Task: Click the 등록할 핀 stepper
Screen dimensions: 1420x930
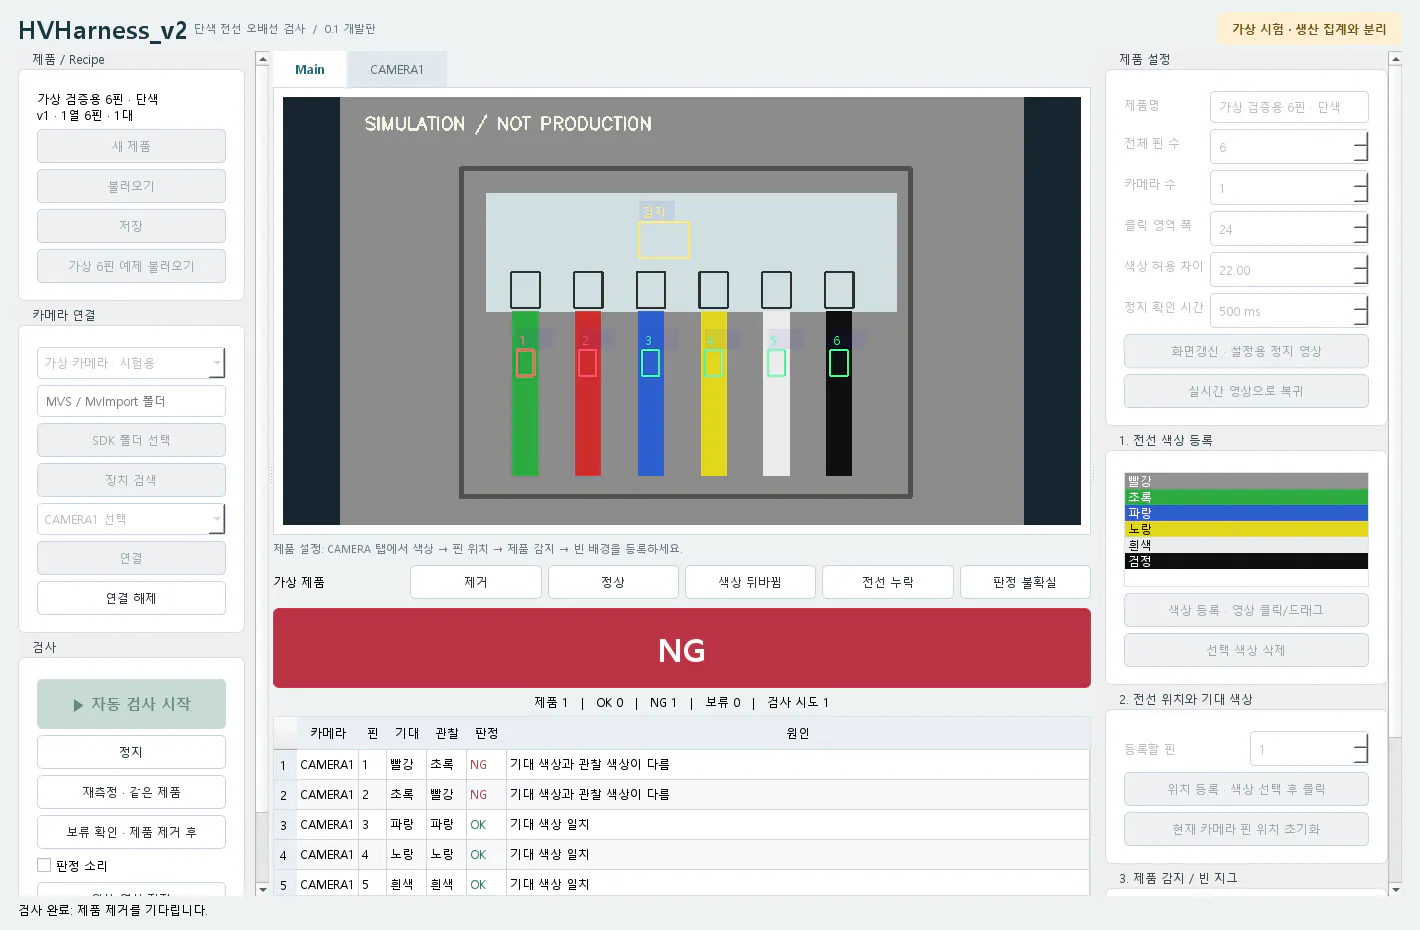Action: 1309,749
